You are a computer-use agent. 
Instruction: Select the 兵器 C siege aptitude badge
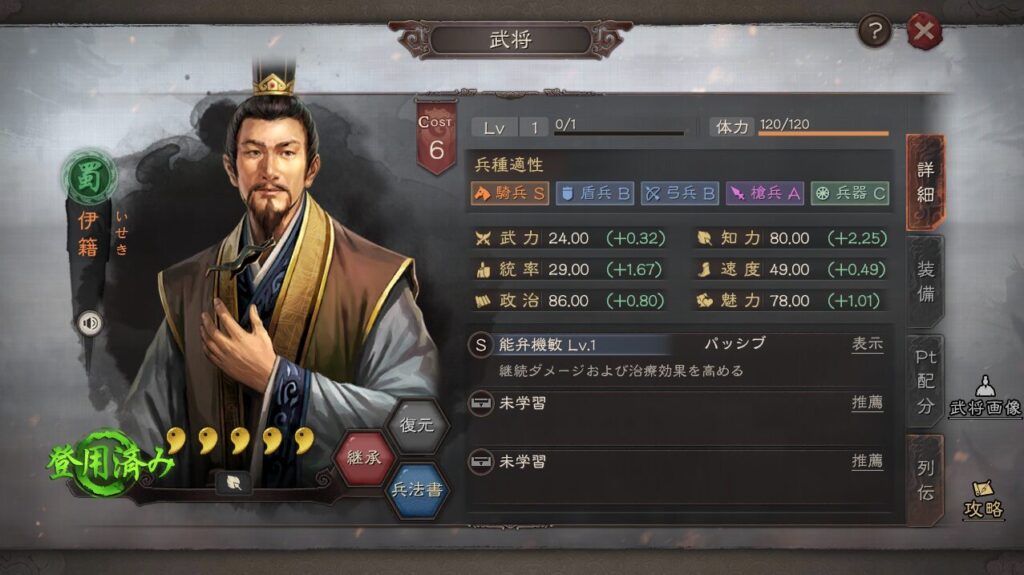(x=850, y=193)
